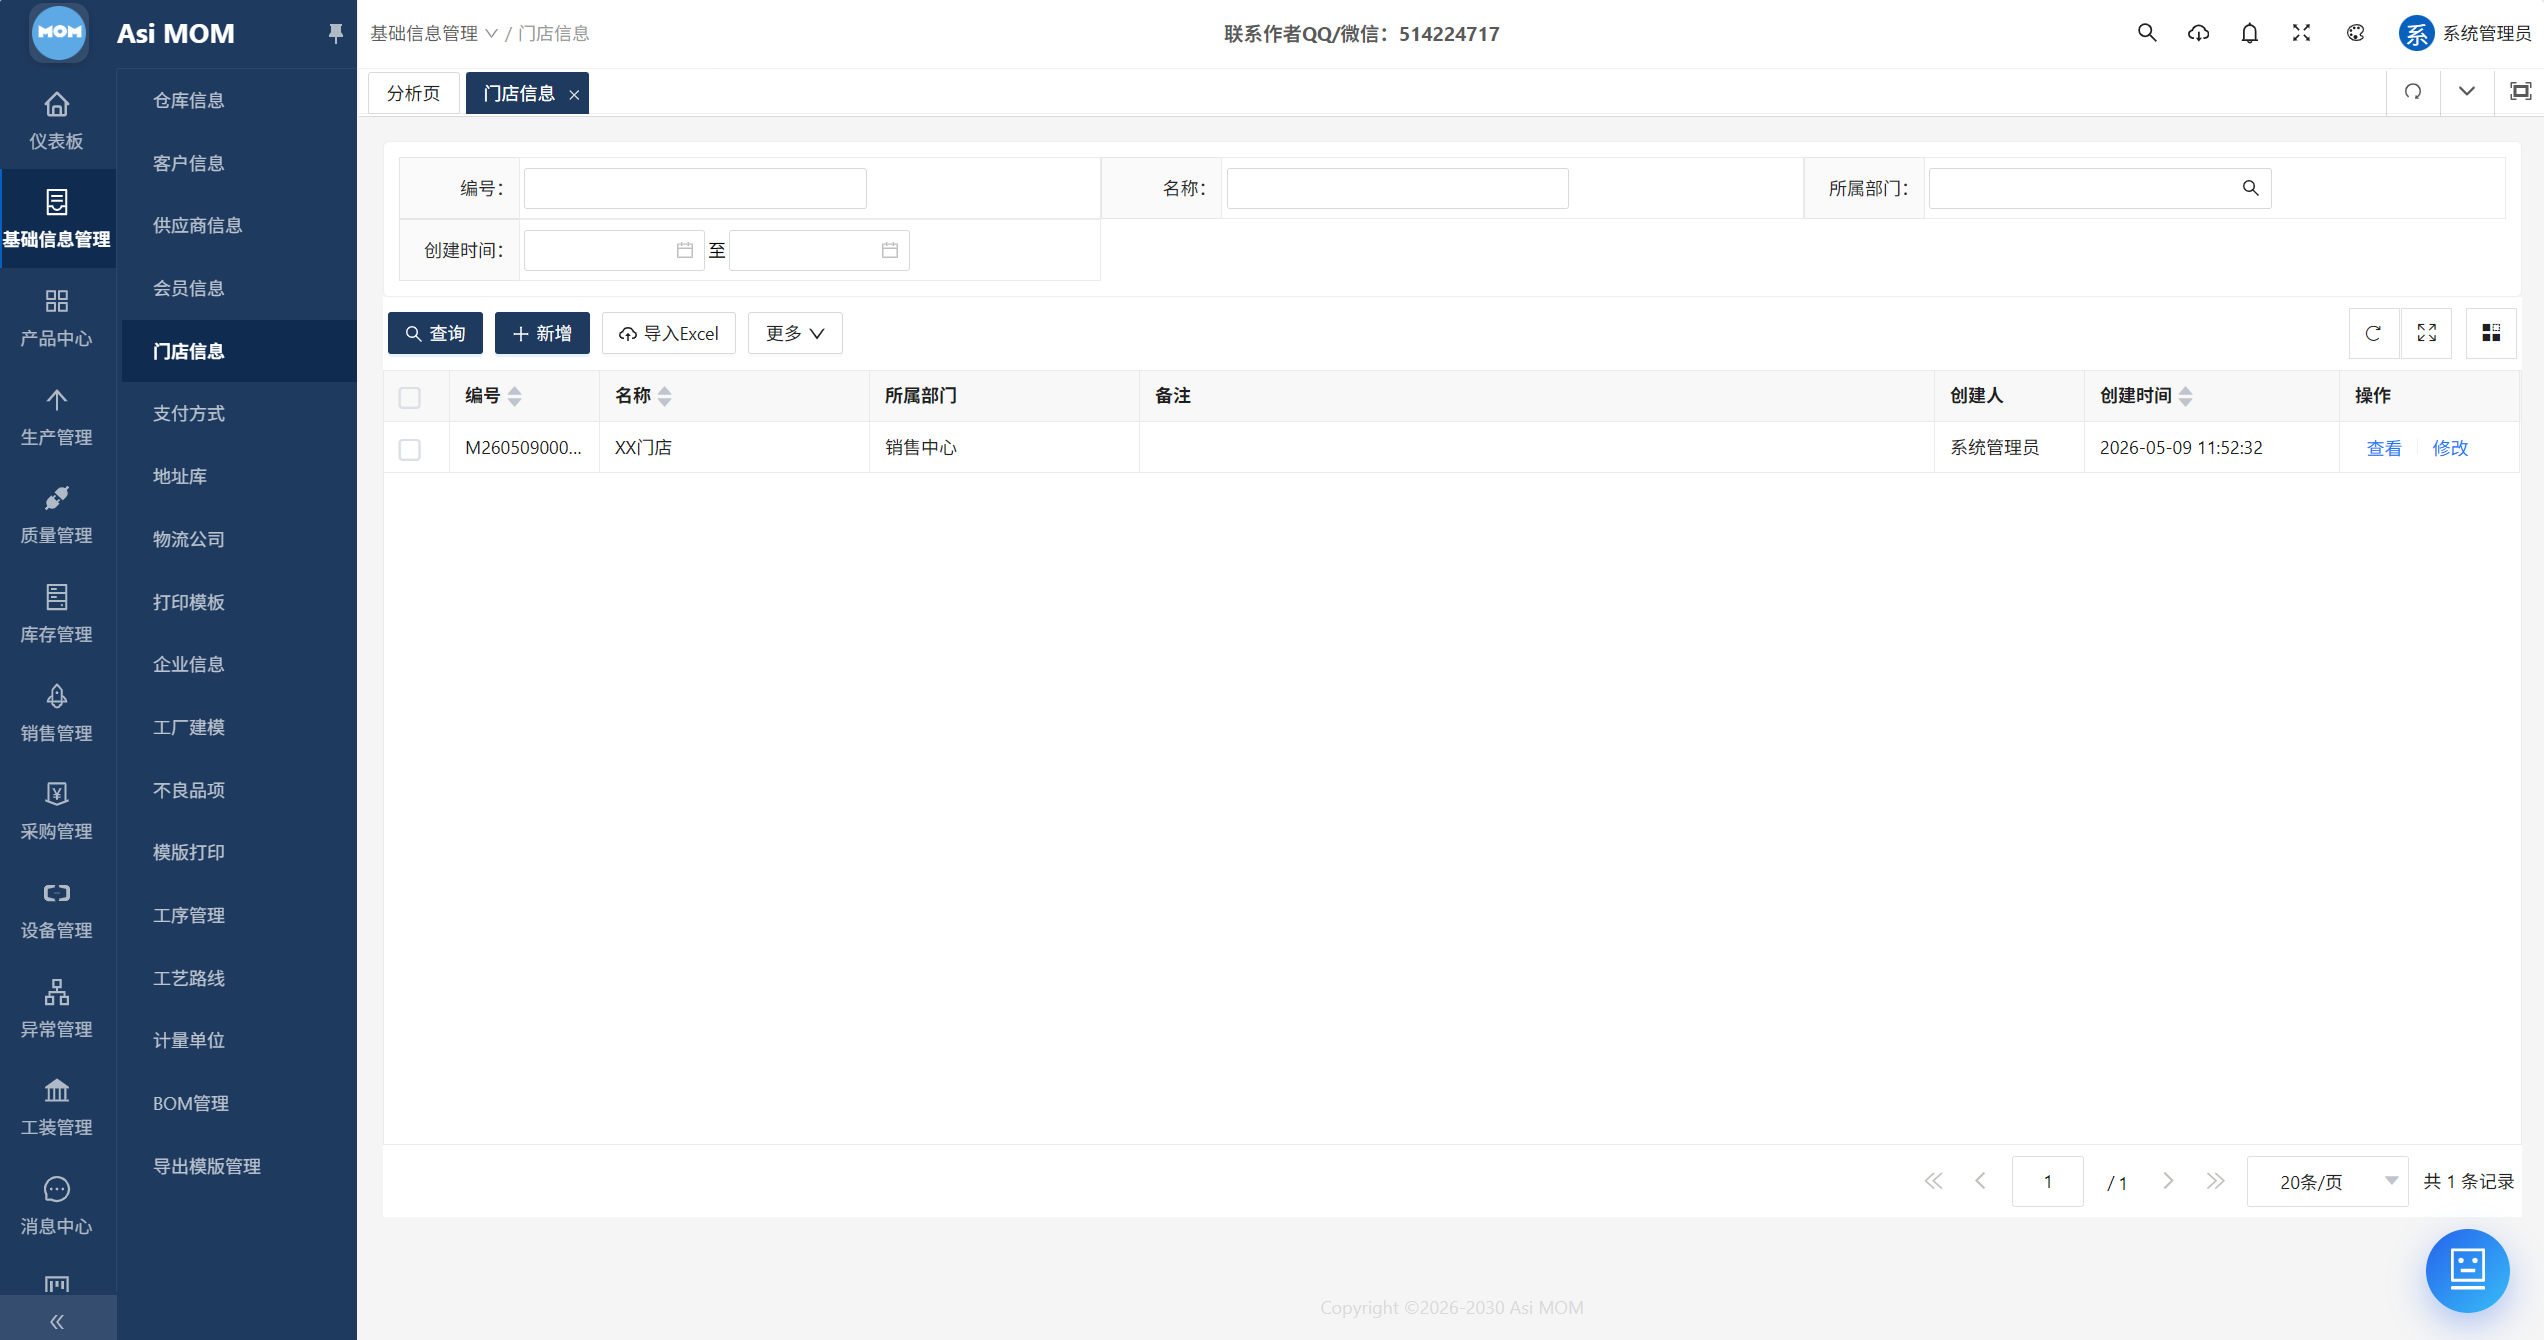Open notifications with the bell icon

click(2250, 33)
